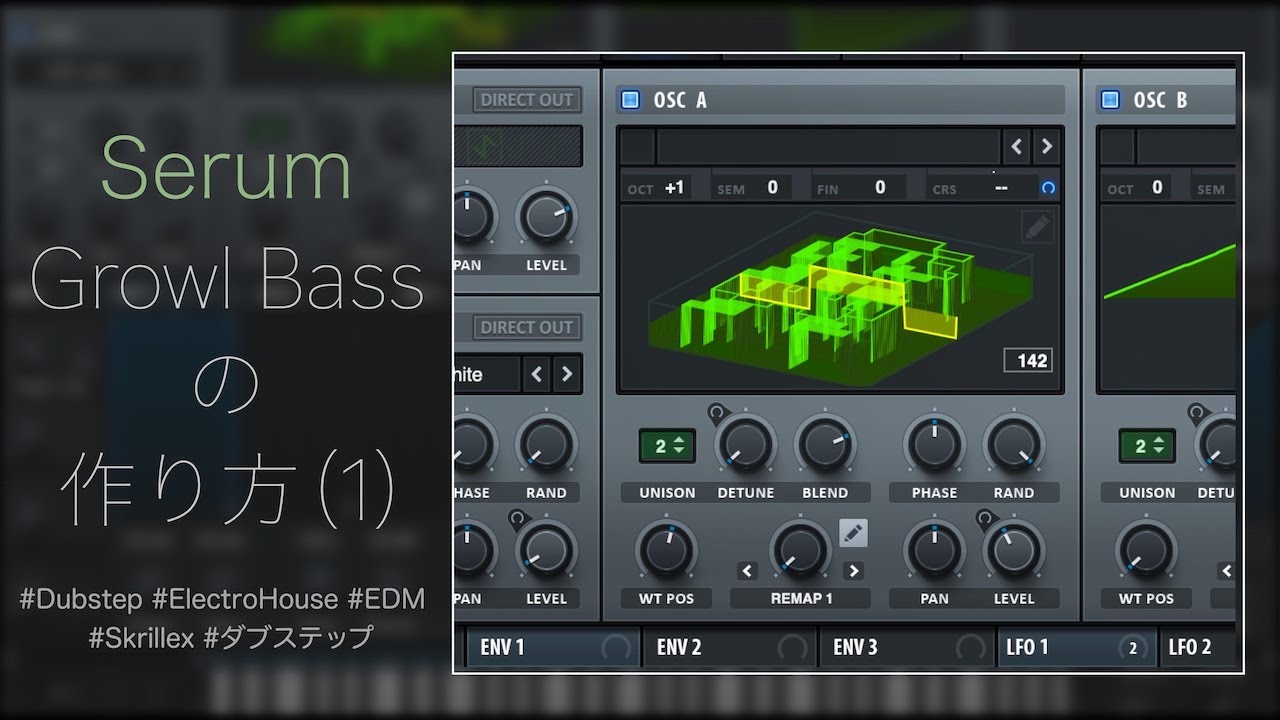Change OSC B UNISON voice count
Viewport: 1280px width, 720px height.
1146,446
